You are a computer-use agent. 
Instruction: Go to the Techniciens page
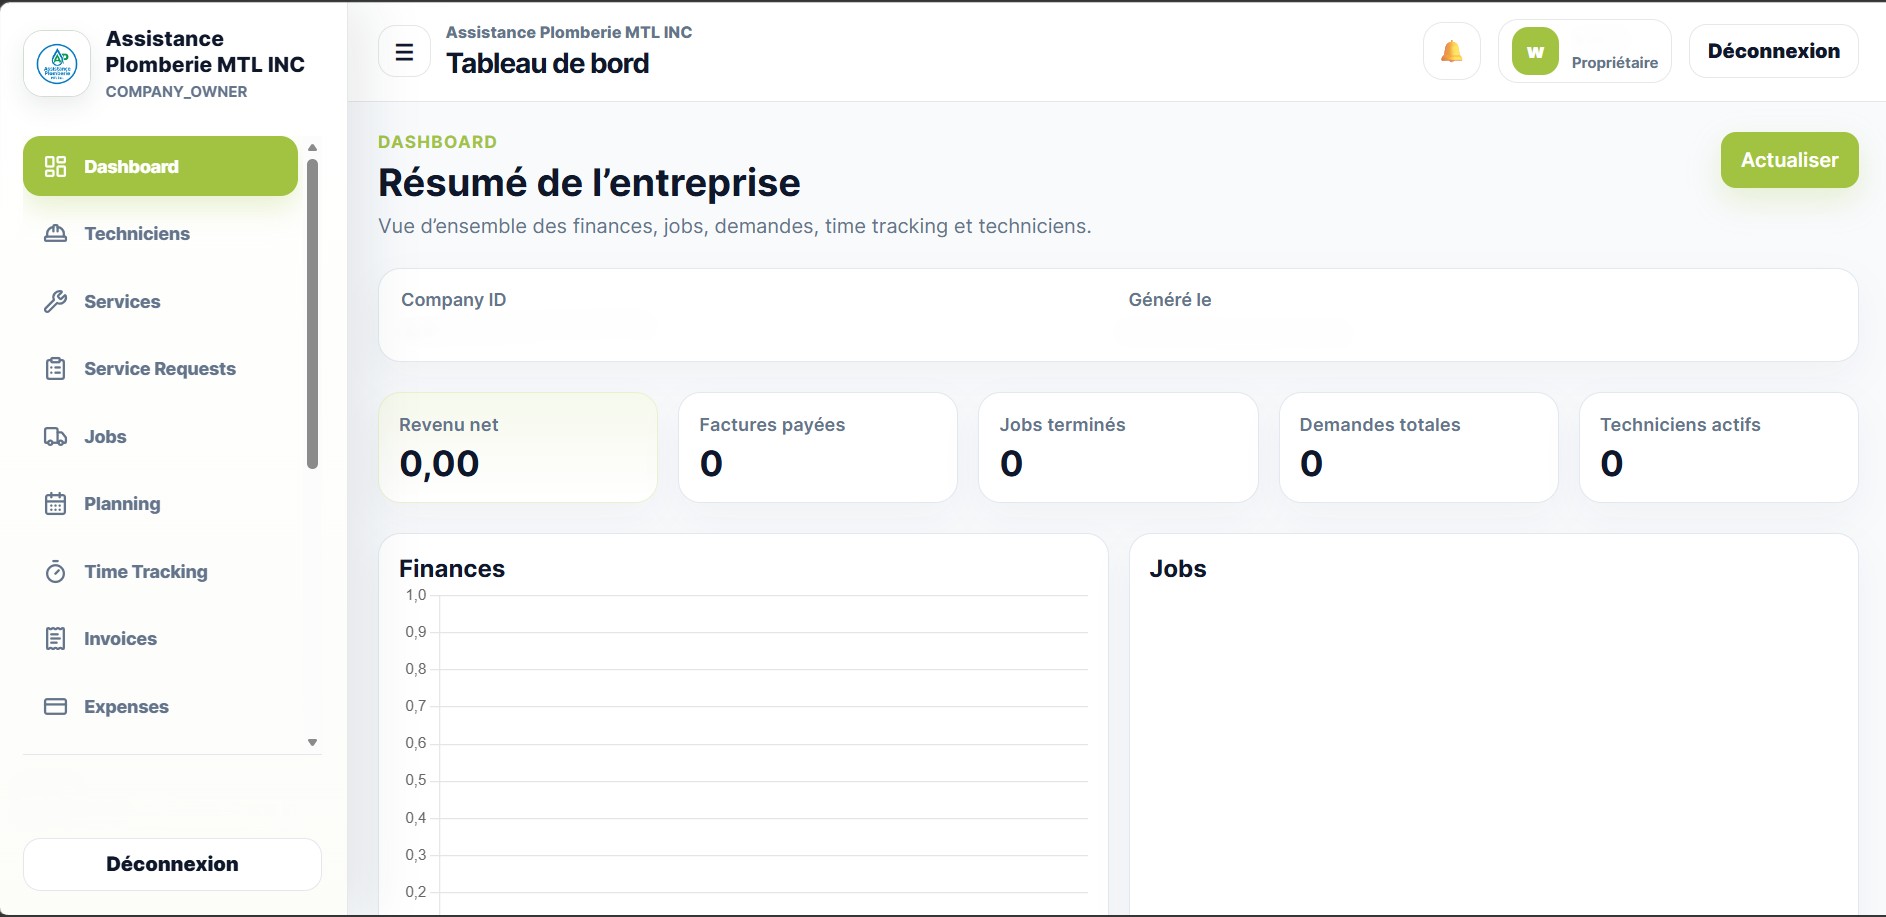coord(160,234)
